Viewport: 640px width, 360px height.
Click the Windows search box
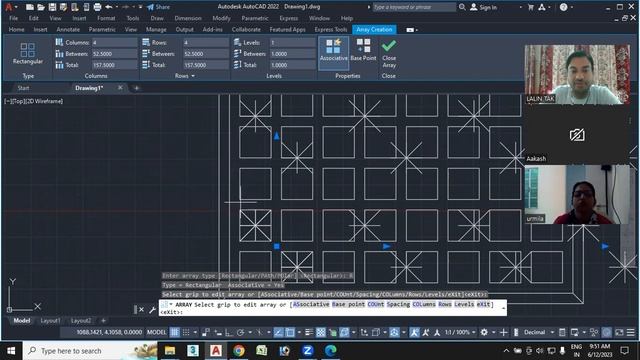[91, 351]
